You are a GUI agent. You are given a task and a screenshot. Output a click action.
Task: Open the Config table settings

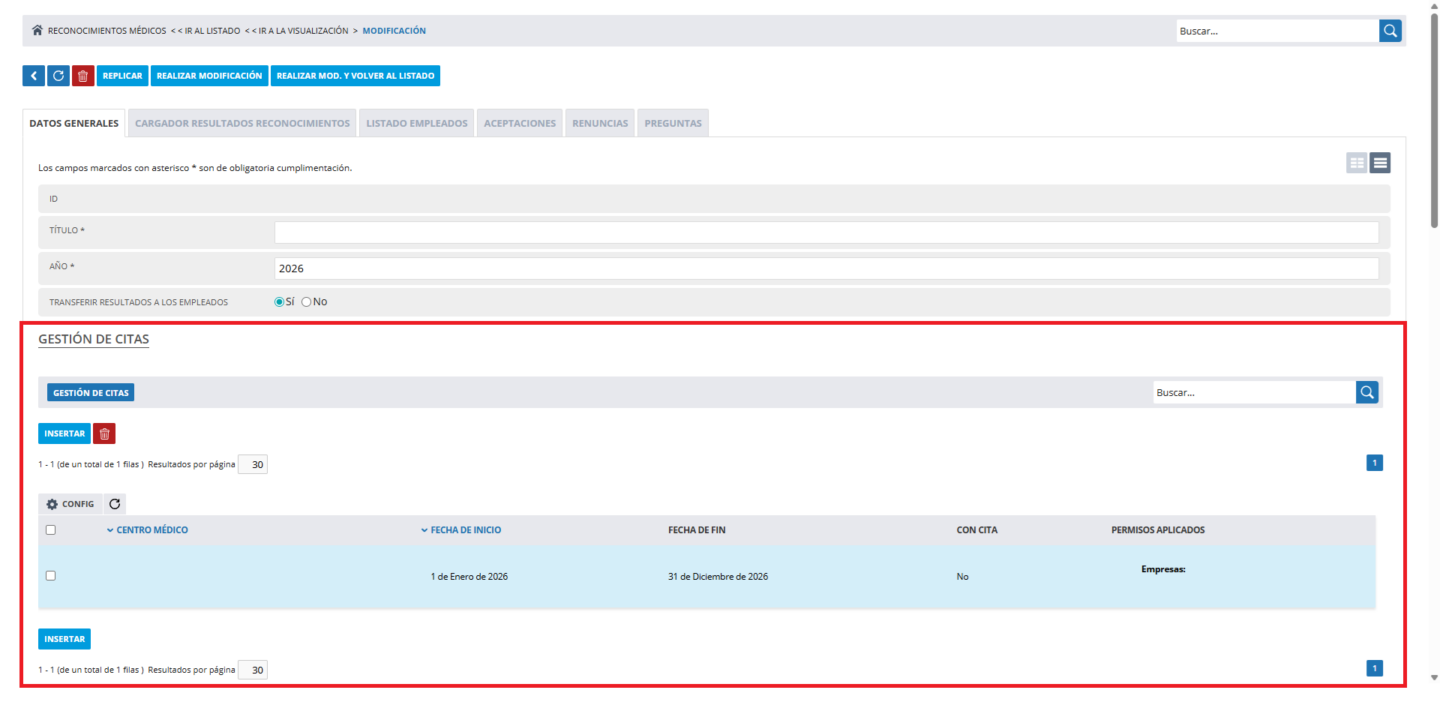pyautogui.click(x=70, y=504)
